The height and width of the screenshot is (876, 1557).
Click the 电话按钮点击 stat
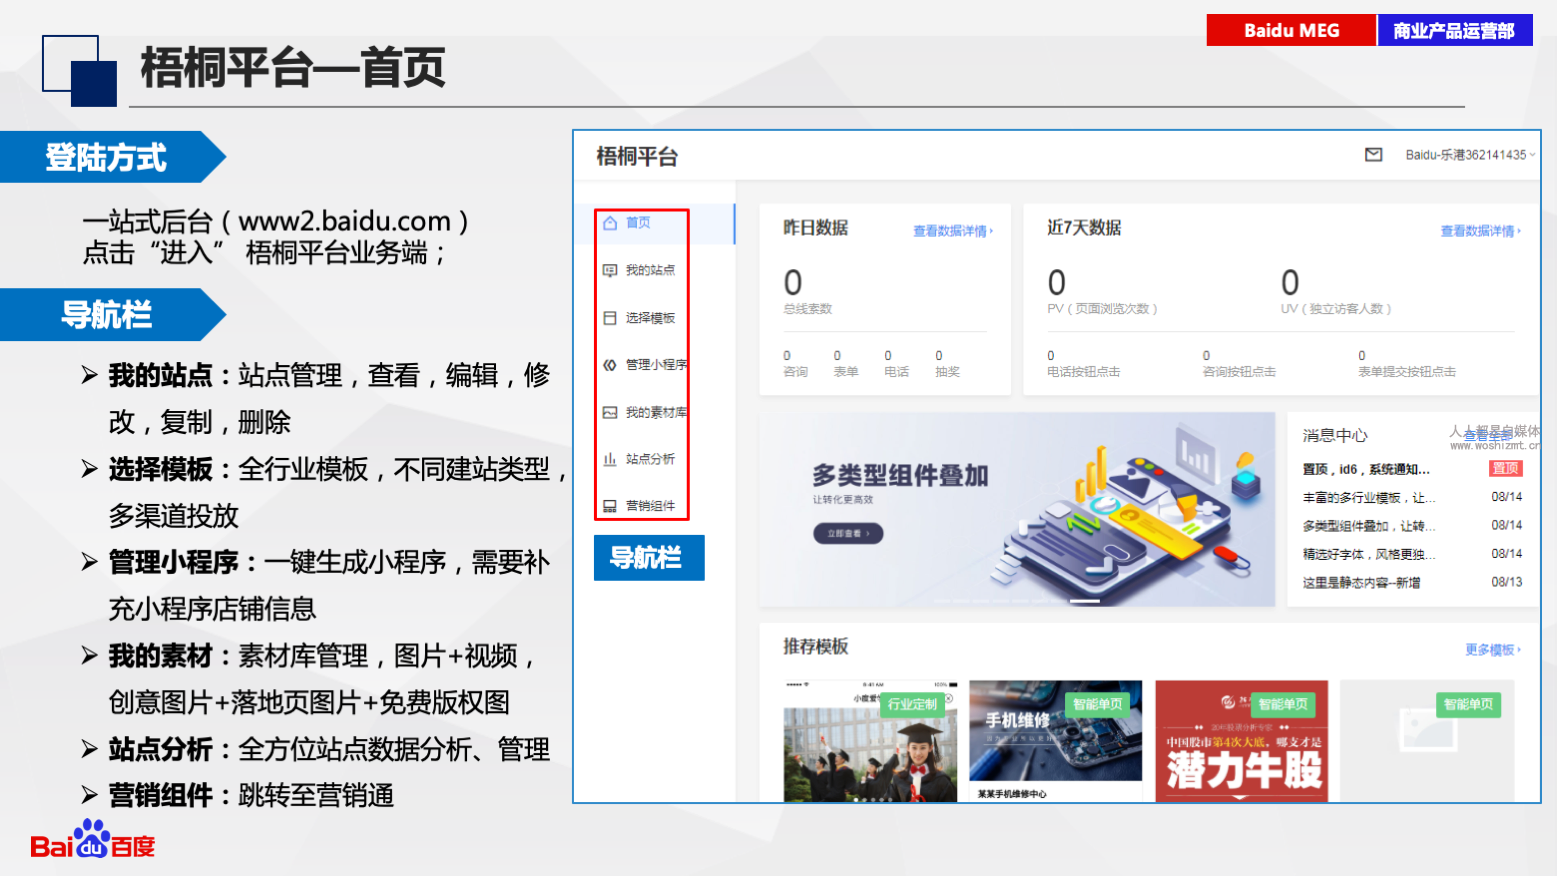pyautogui.click(x=1083, y=364)
